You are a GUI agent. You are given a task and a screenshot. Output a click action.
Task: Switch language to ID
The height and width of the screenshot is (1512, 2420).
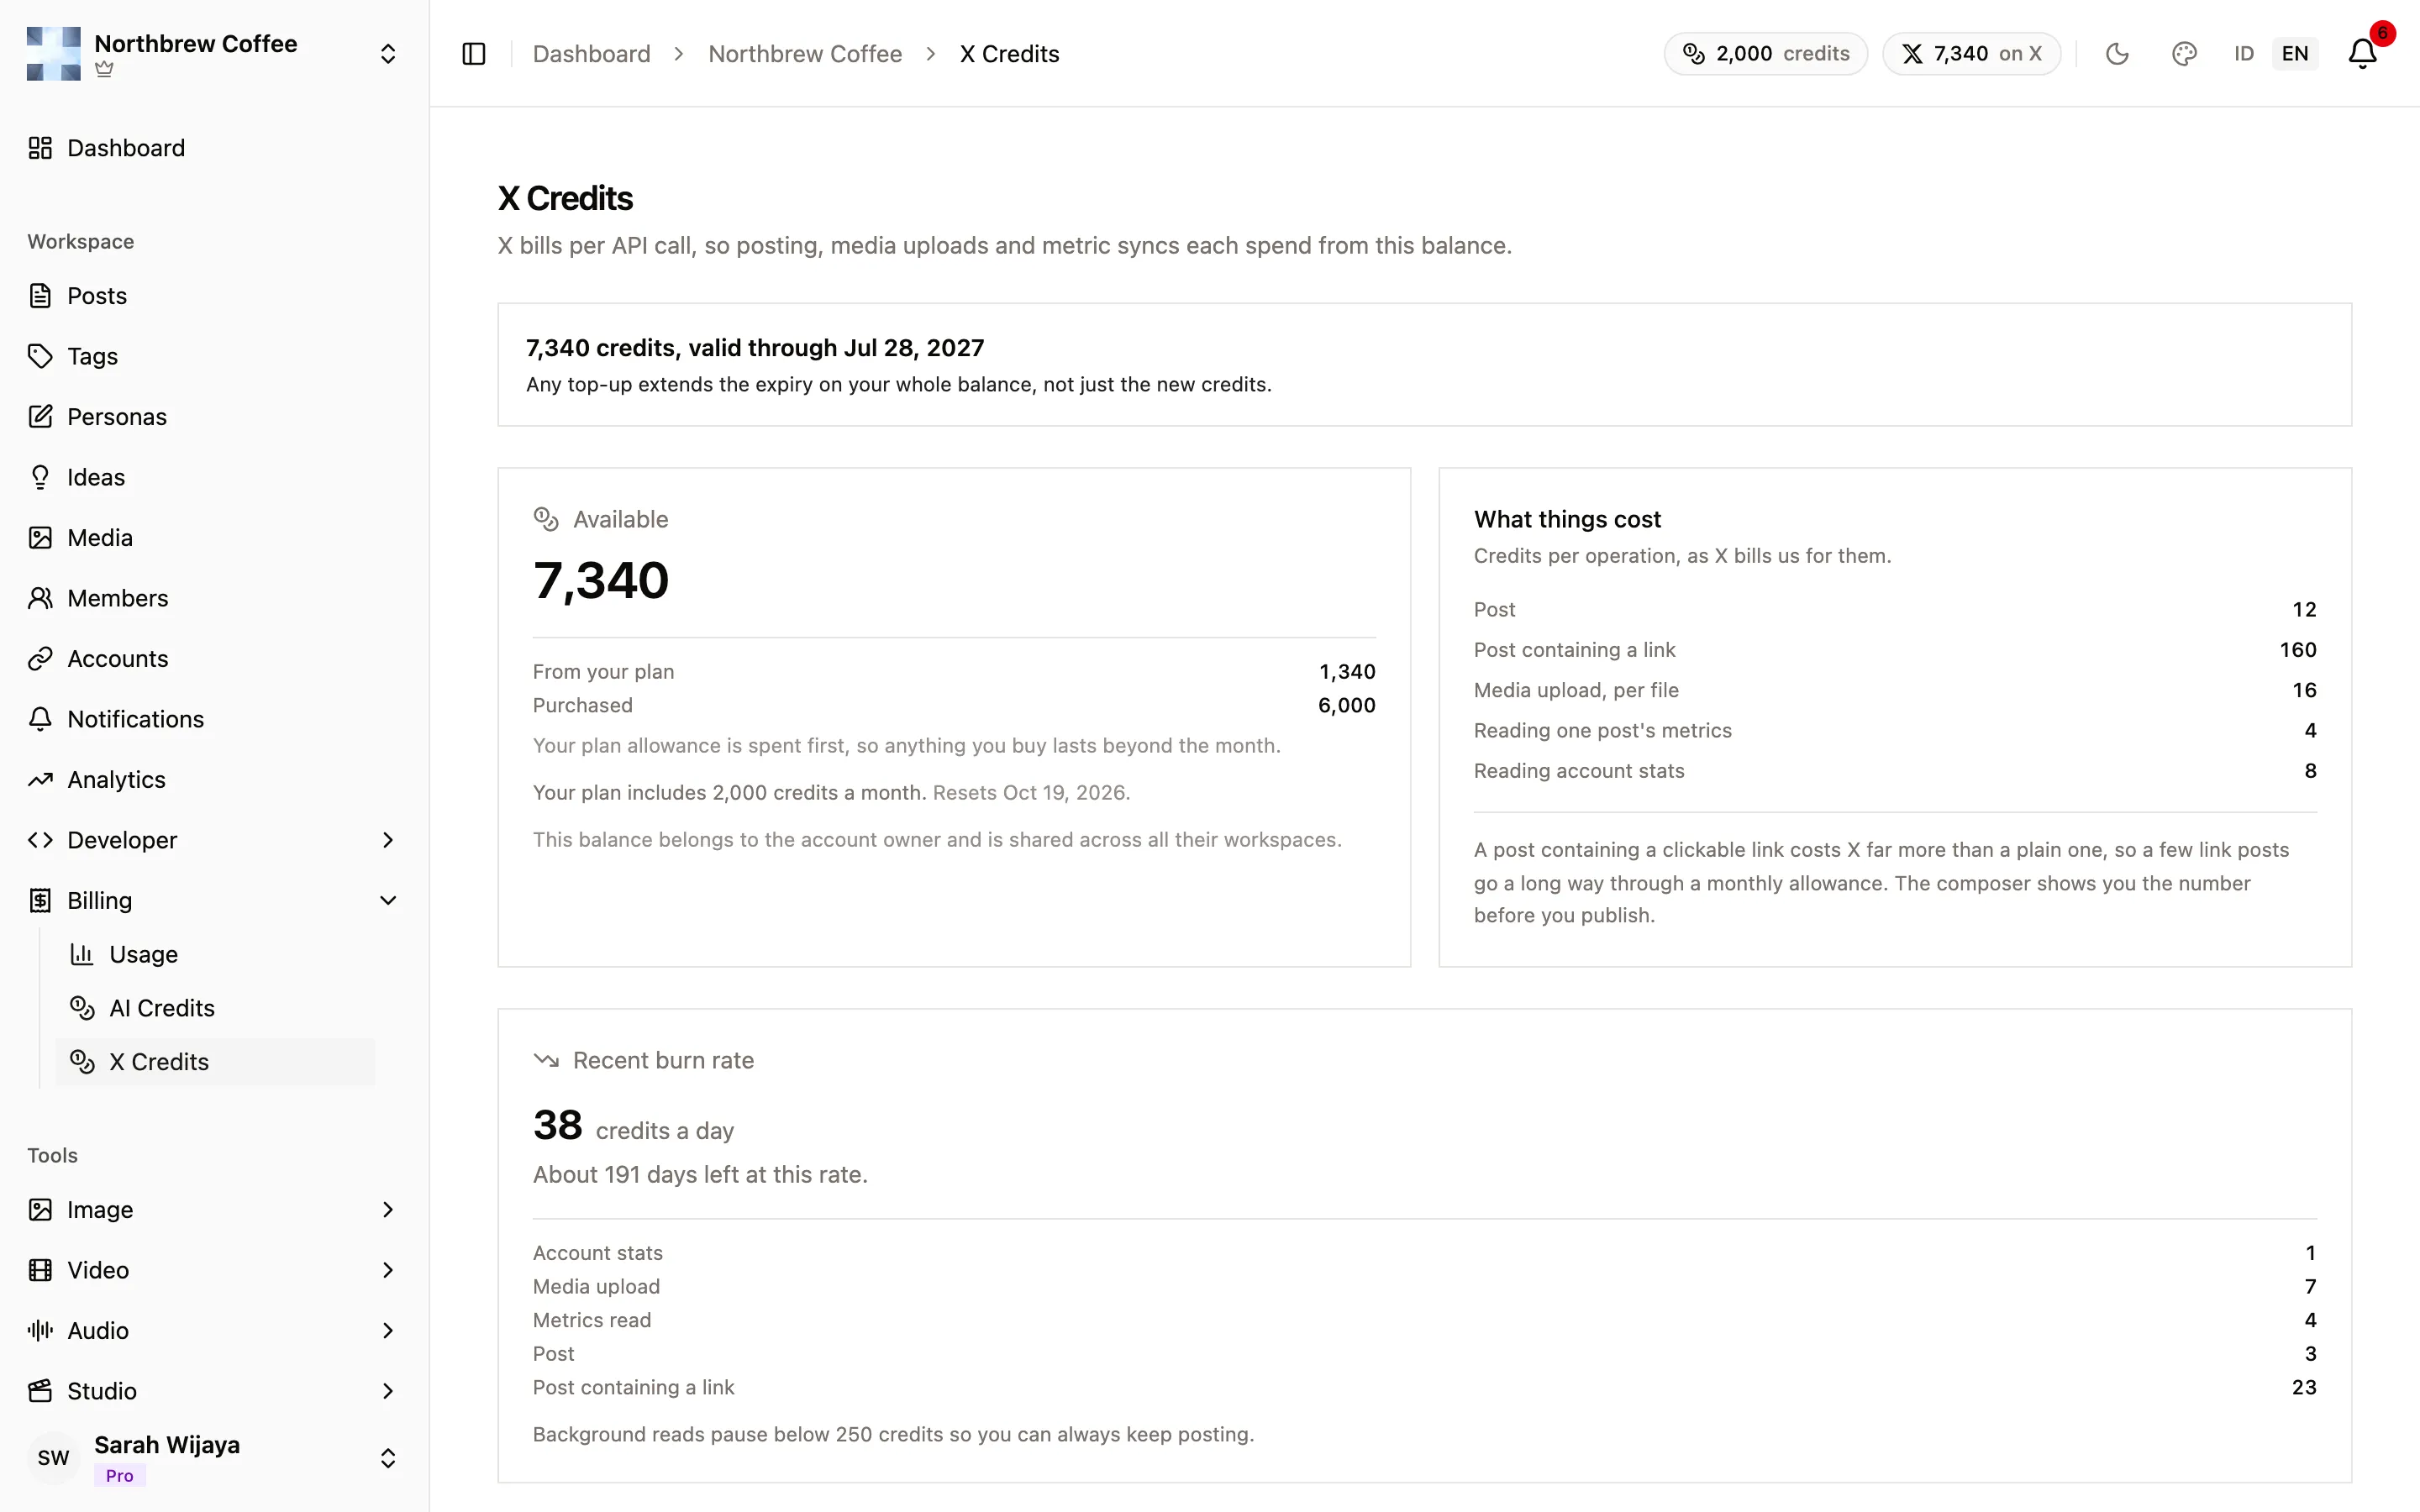coord(2244,54)
